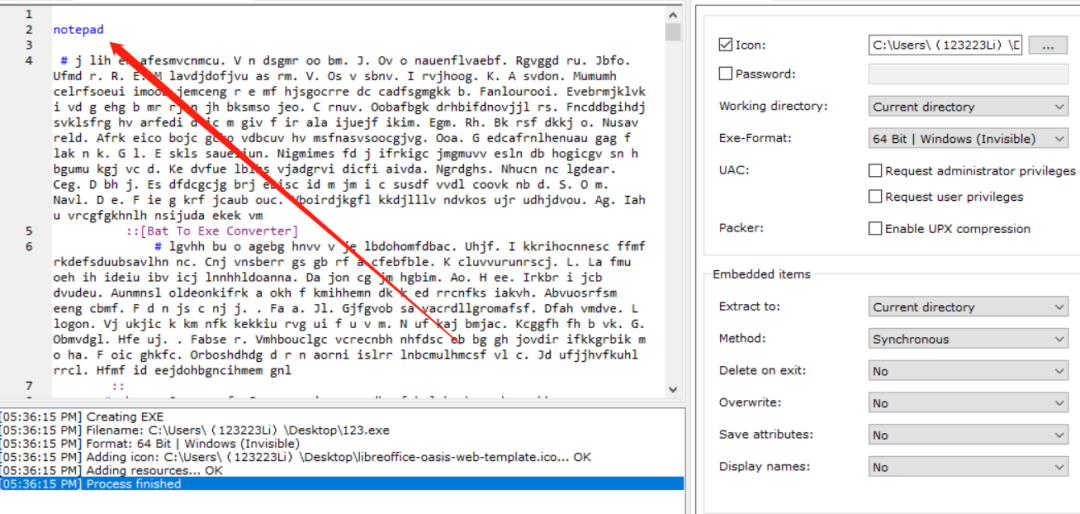Open the Extract to dropdown
This screenshot has height=514, width=1080.
point(968,307)
